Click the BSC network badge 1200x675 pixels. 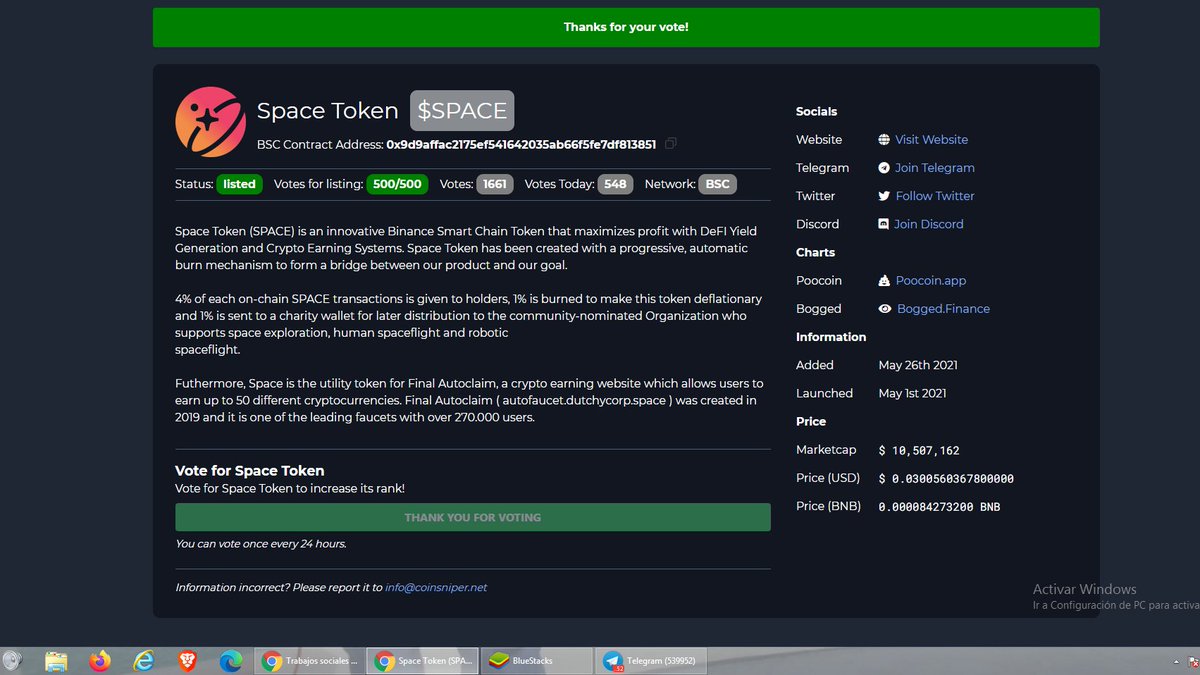717,184
